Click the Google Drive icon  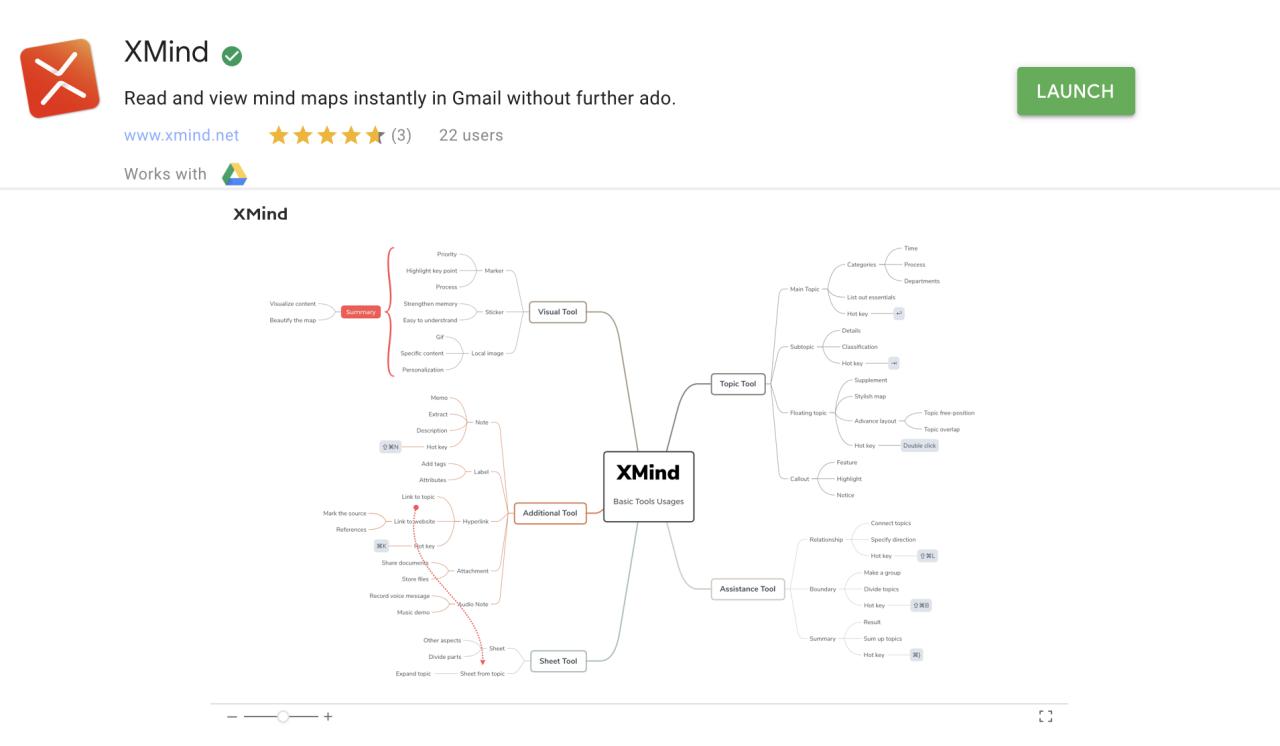(x=234, y=174)
